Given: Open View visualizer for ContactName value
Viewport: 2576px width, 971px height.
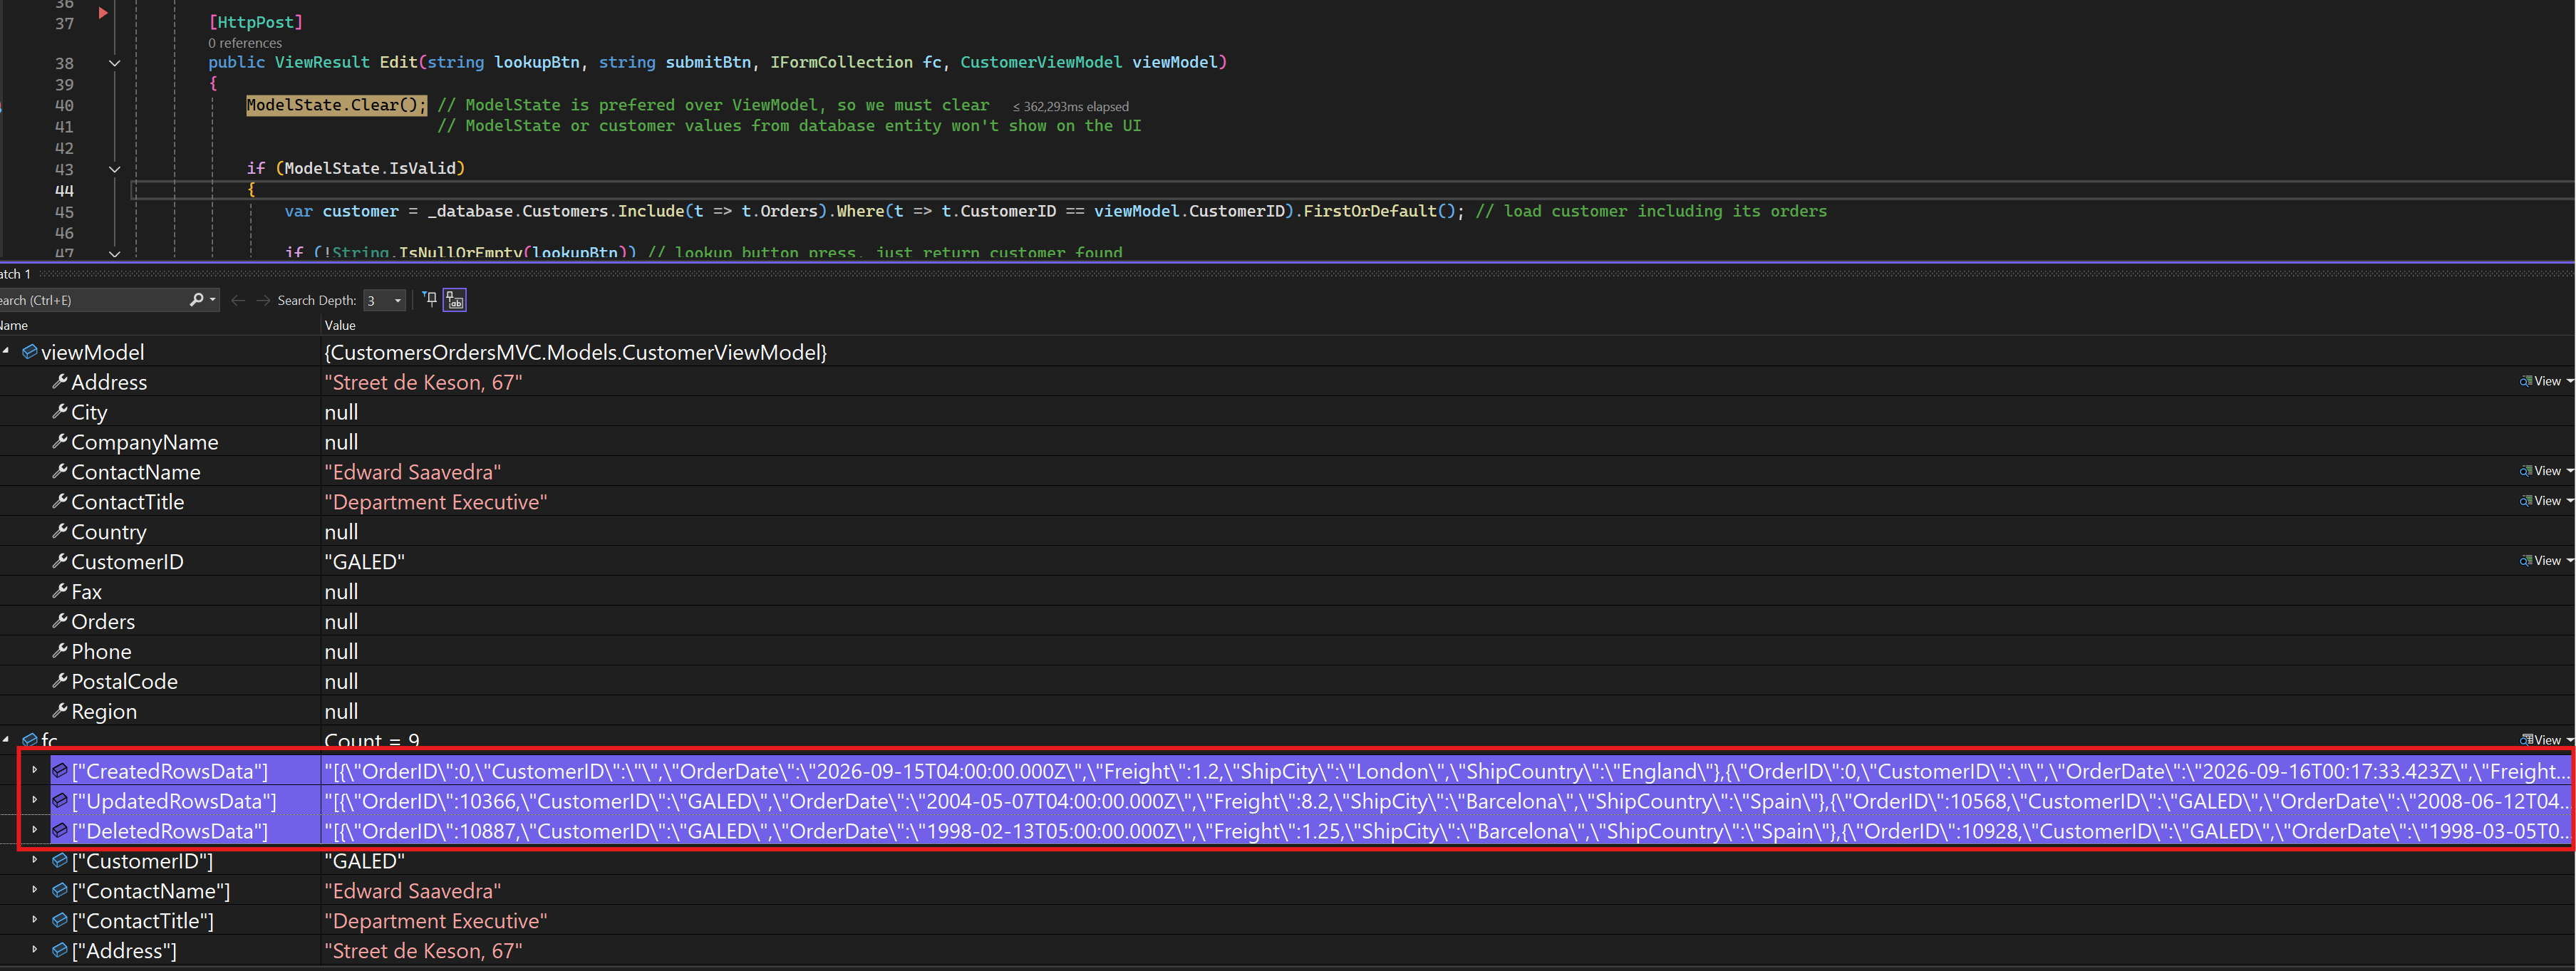Looking at the screenshot, I should pos(2546,471).
